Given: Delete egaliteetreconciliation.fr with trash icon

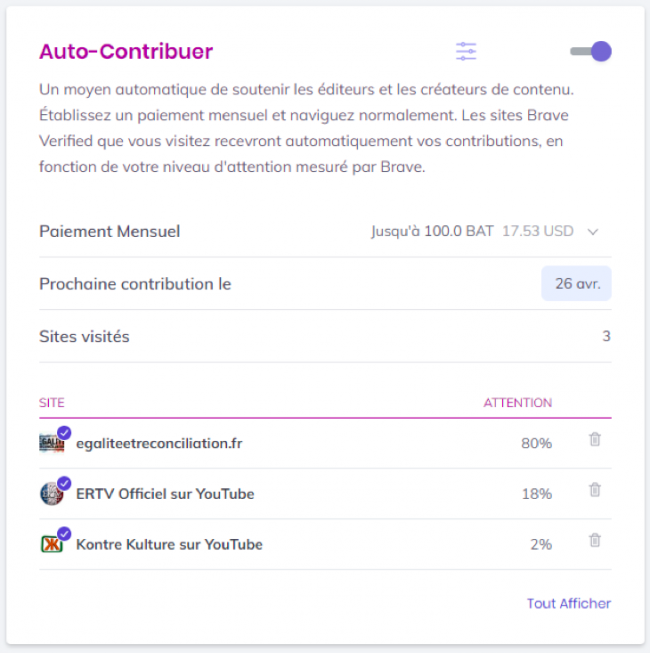Looking at the screenshot, I should 595,439.
